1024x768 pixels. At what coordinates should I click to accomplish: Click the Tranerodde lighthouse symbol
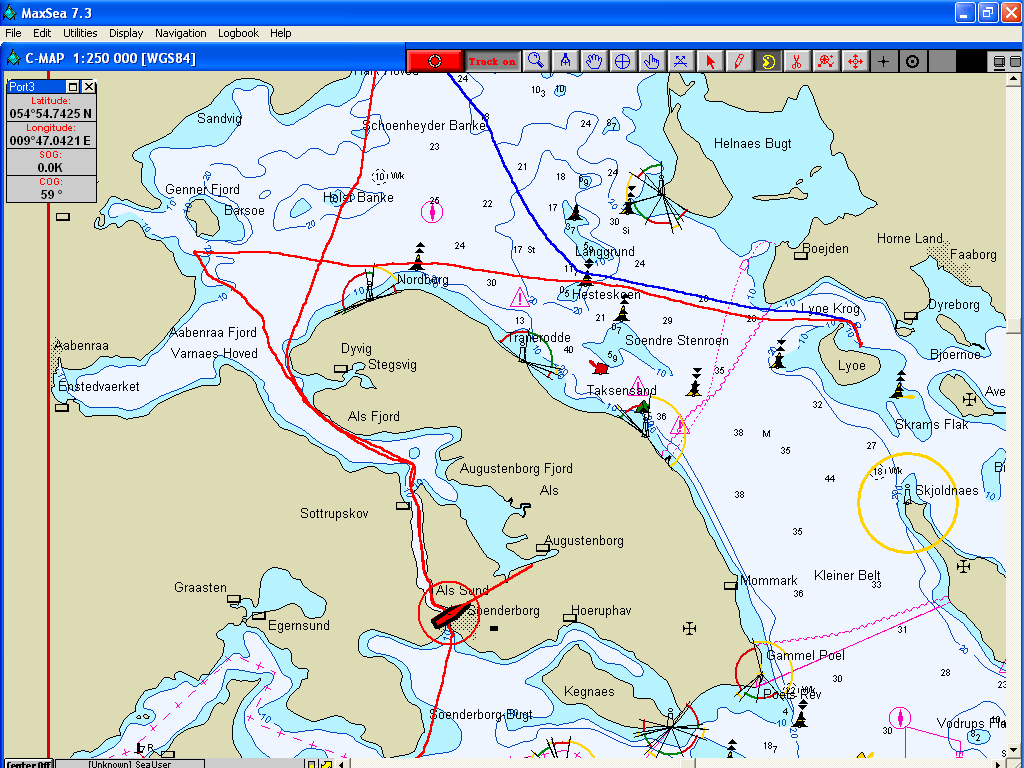pyautogui.click(x=523, y=353)
